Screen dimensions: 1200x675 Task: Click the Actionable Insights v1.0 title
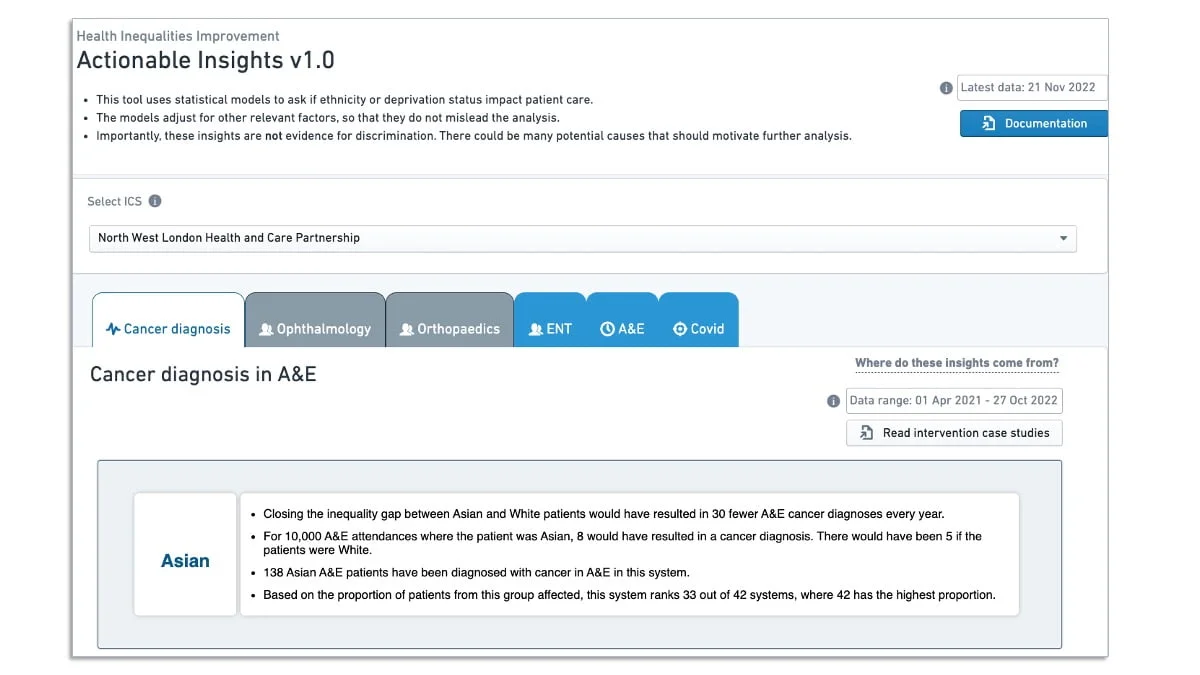coord(206,60)
